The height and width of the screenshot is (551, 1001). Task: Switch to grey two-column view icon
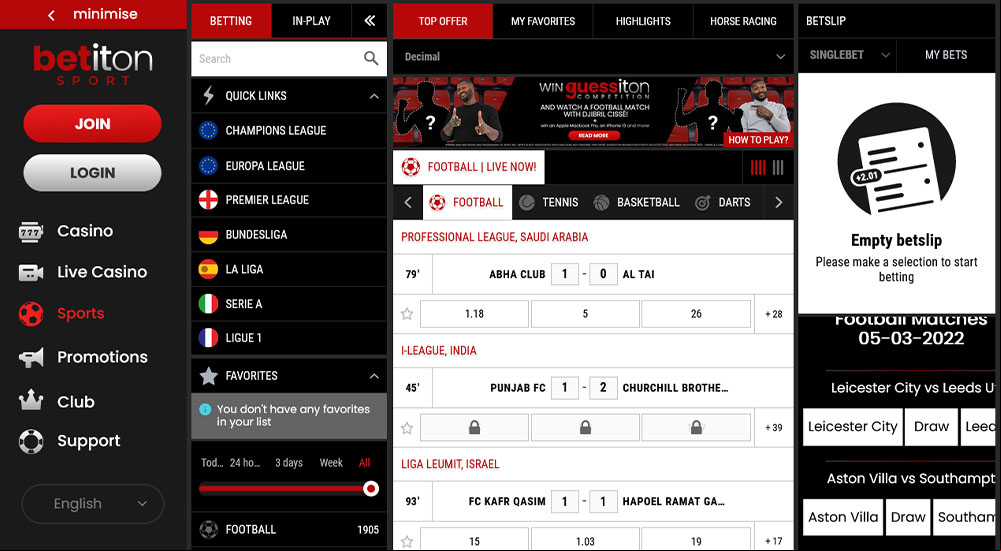tap(778, 168)
